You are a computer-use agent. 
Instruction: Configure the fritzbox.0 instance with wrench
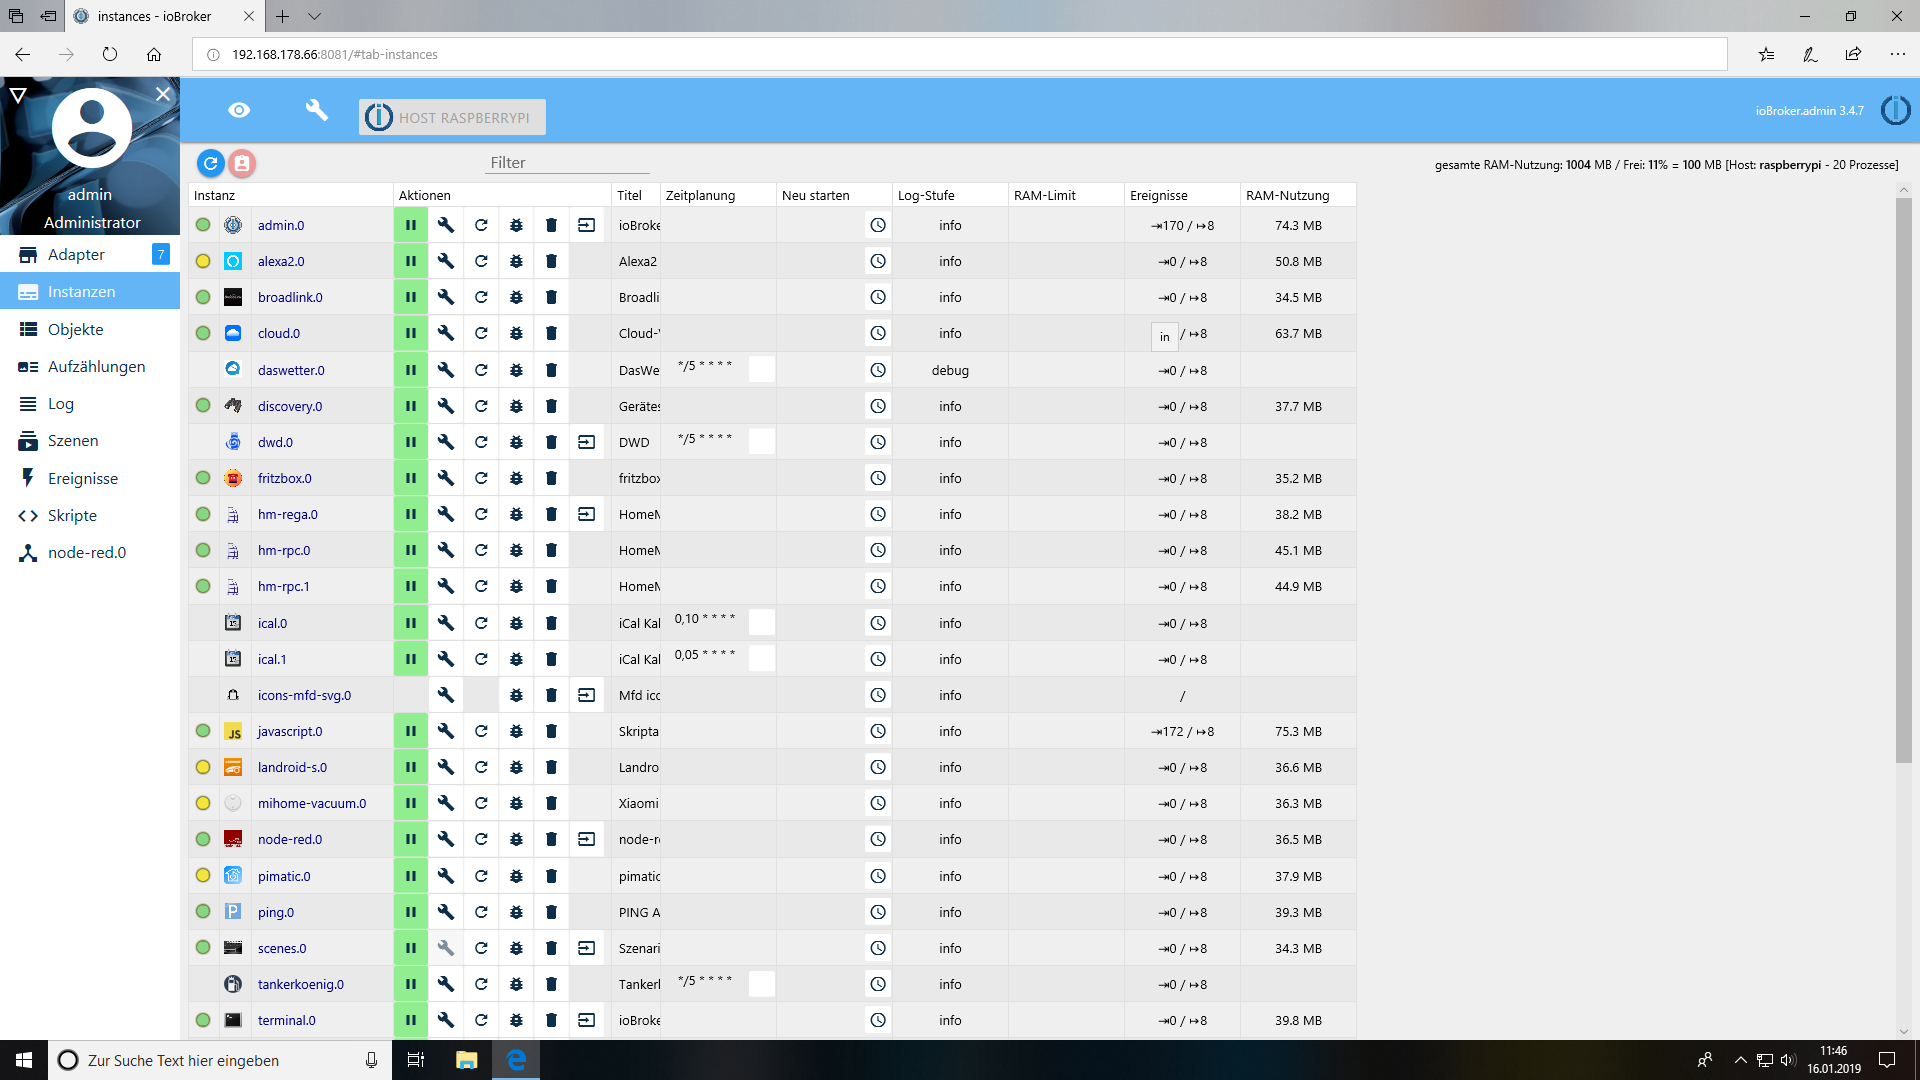[x=446, y=478]
